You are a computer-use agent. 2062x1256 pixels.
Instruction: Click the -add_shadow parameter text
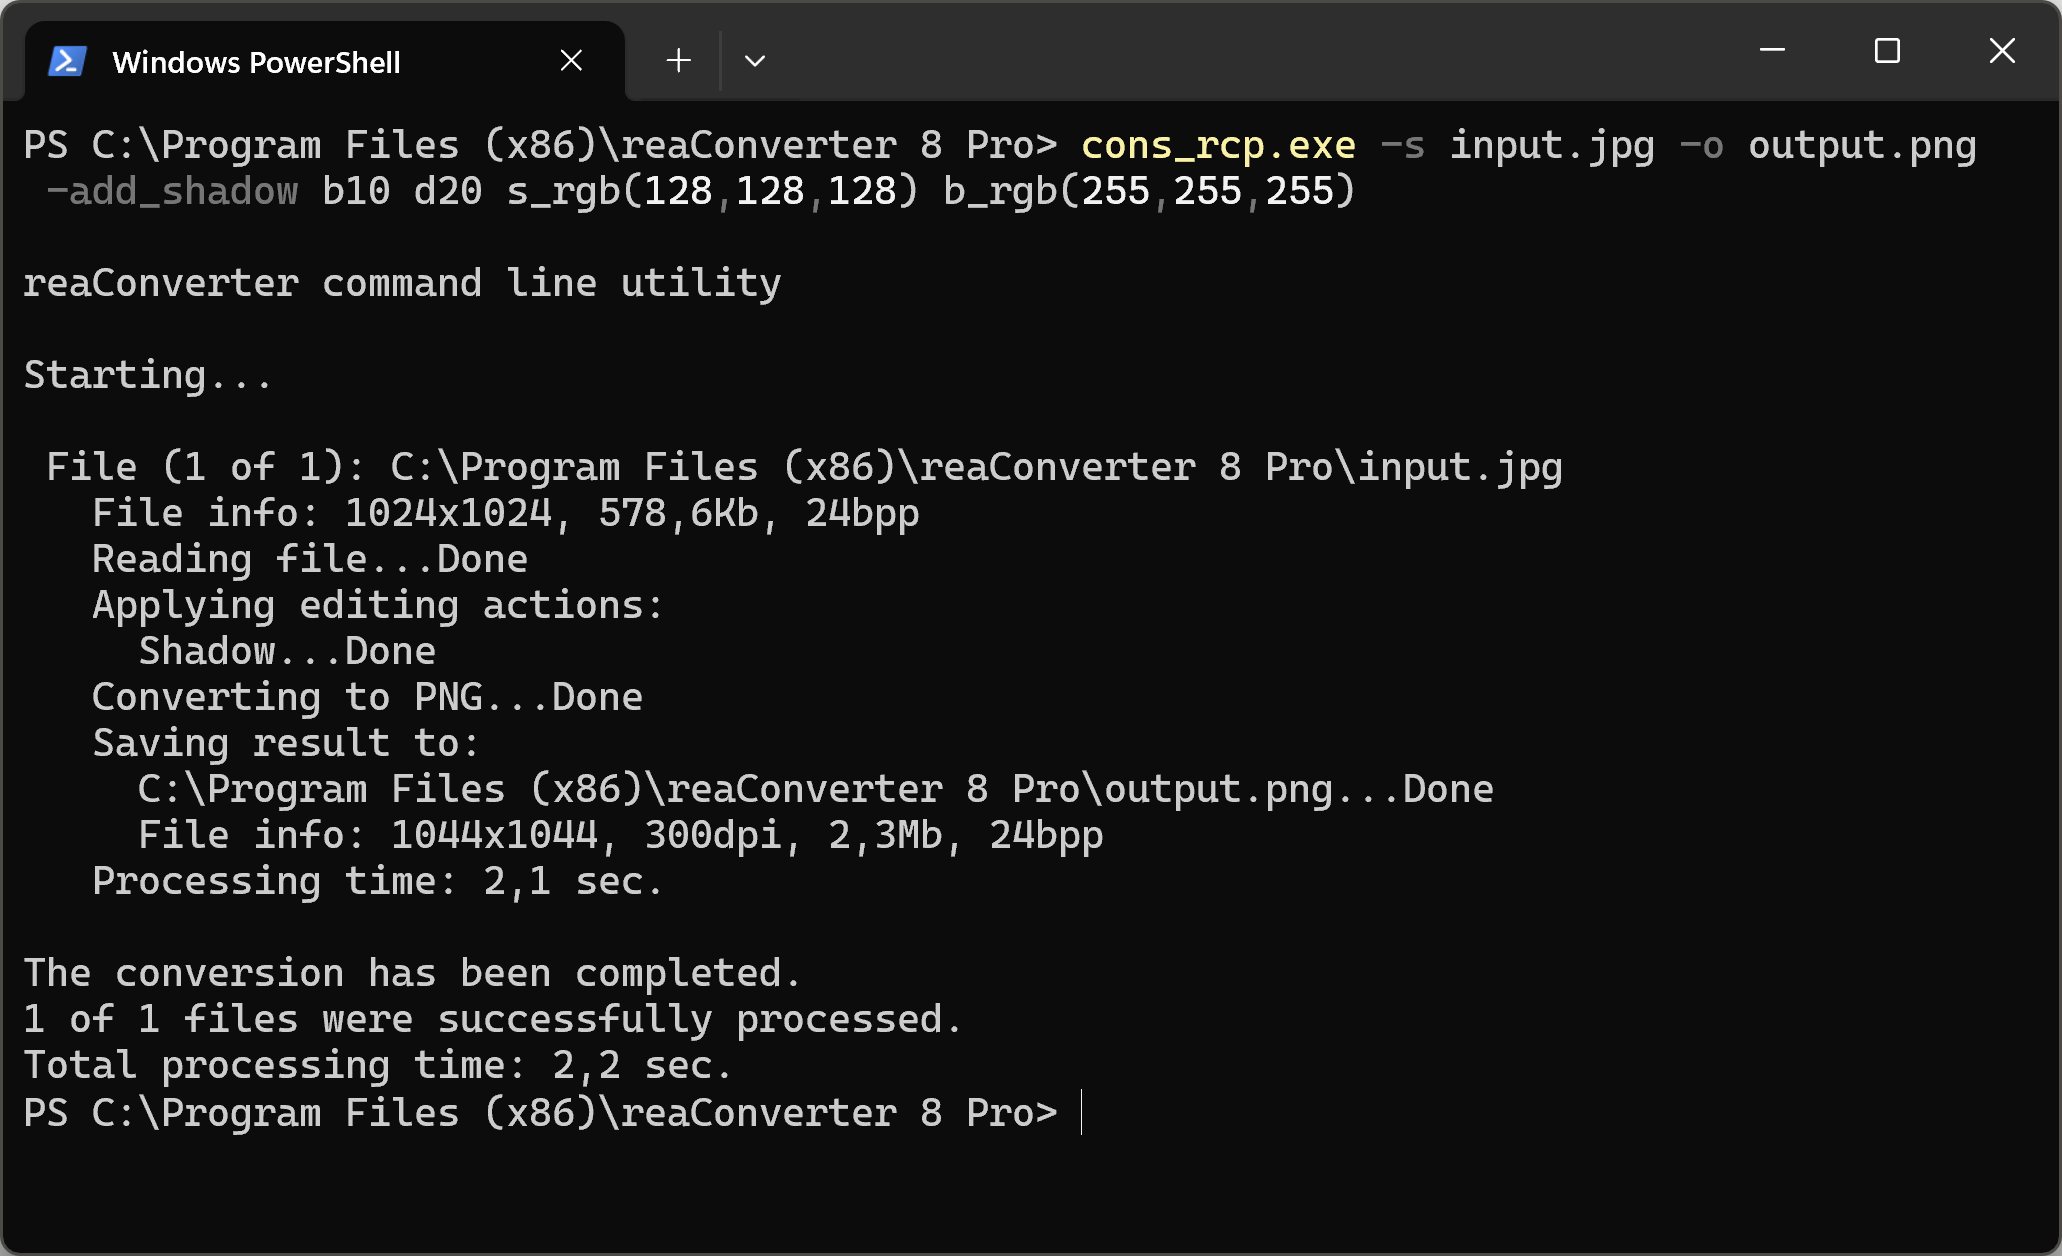coord(172,192)
